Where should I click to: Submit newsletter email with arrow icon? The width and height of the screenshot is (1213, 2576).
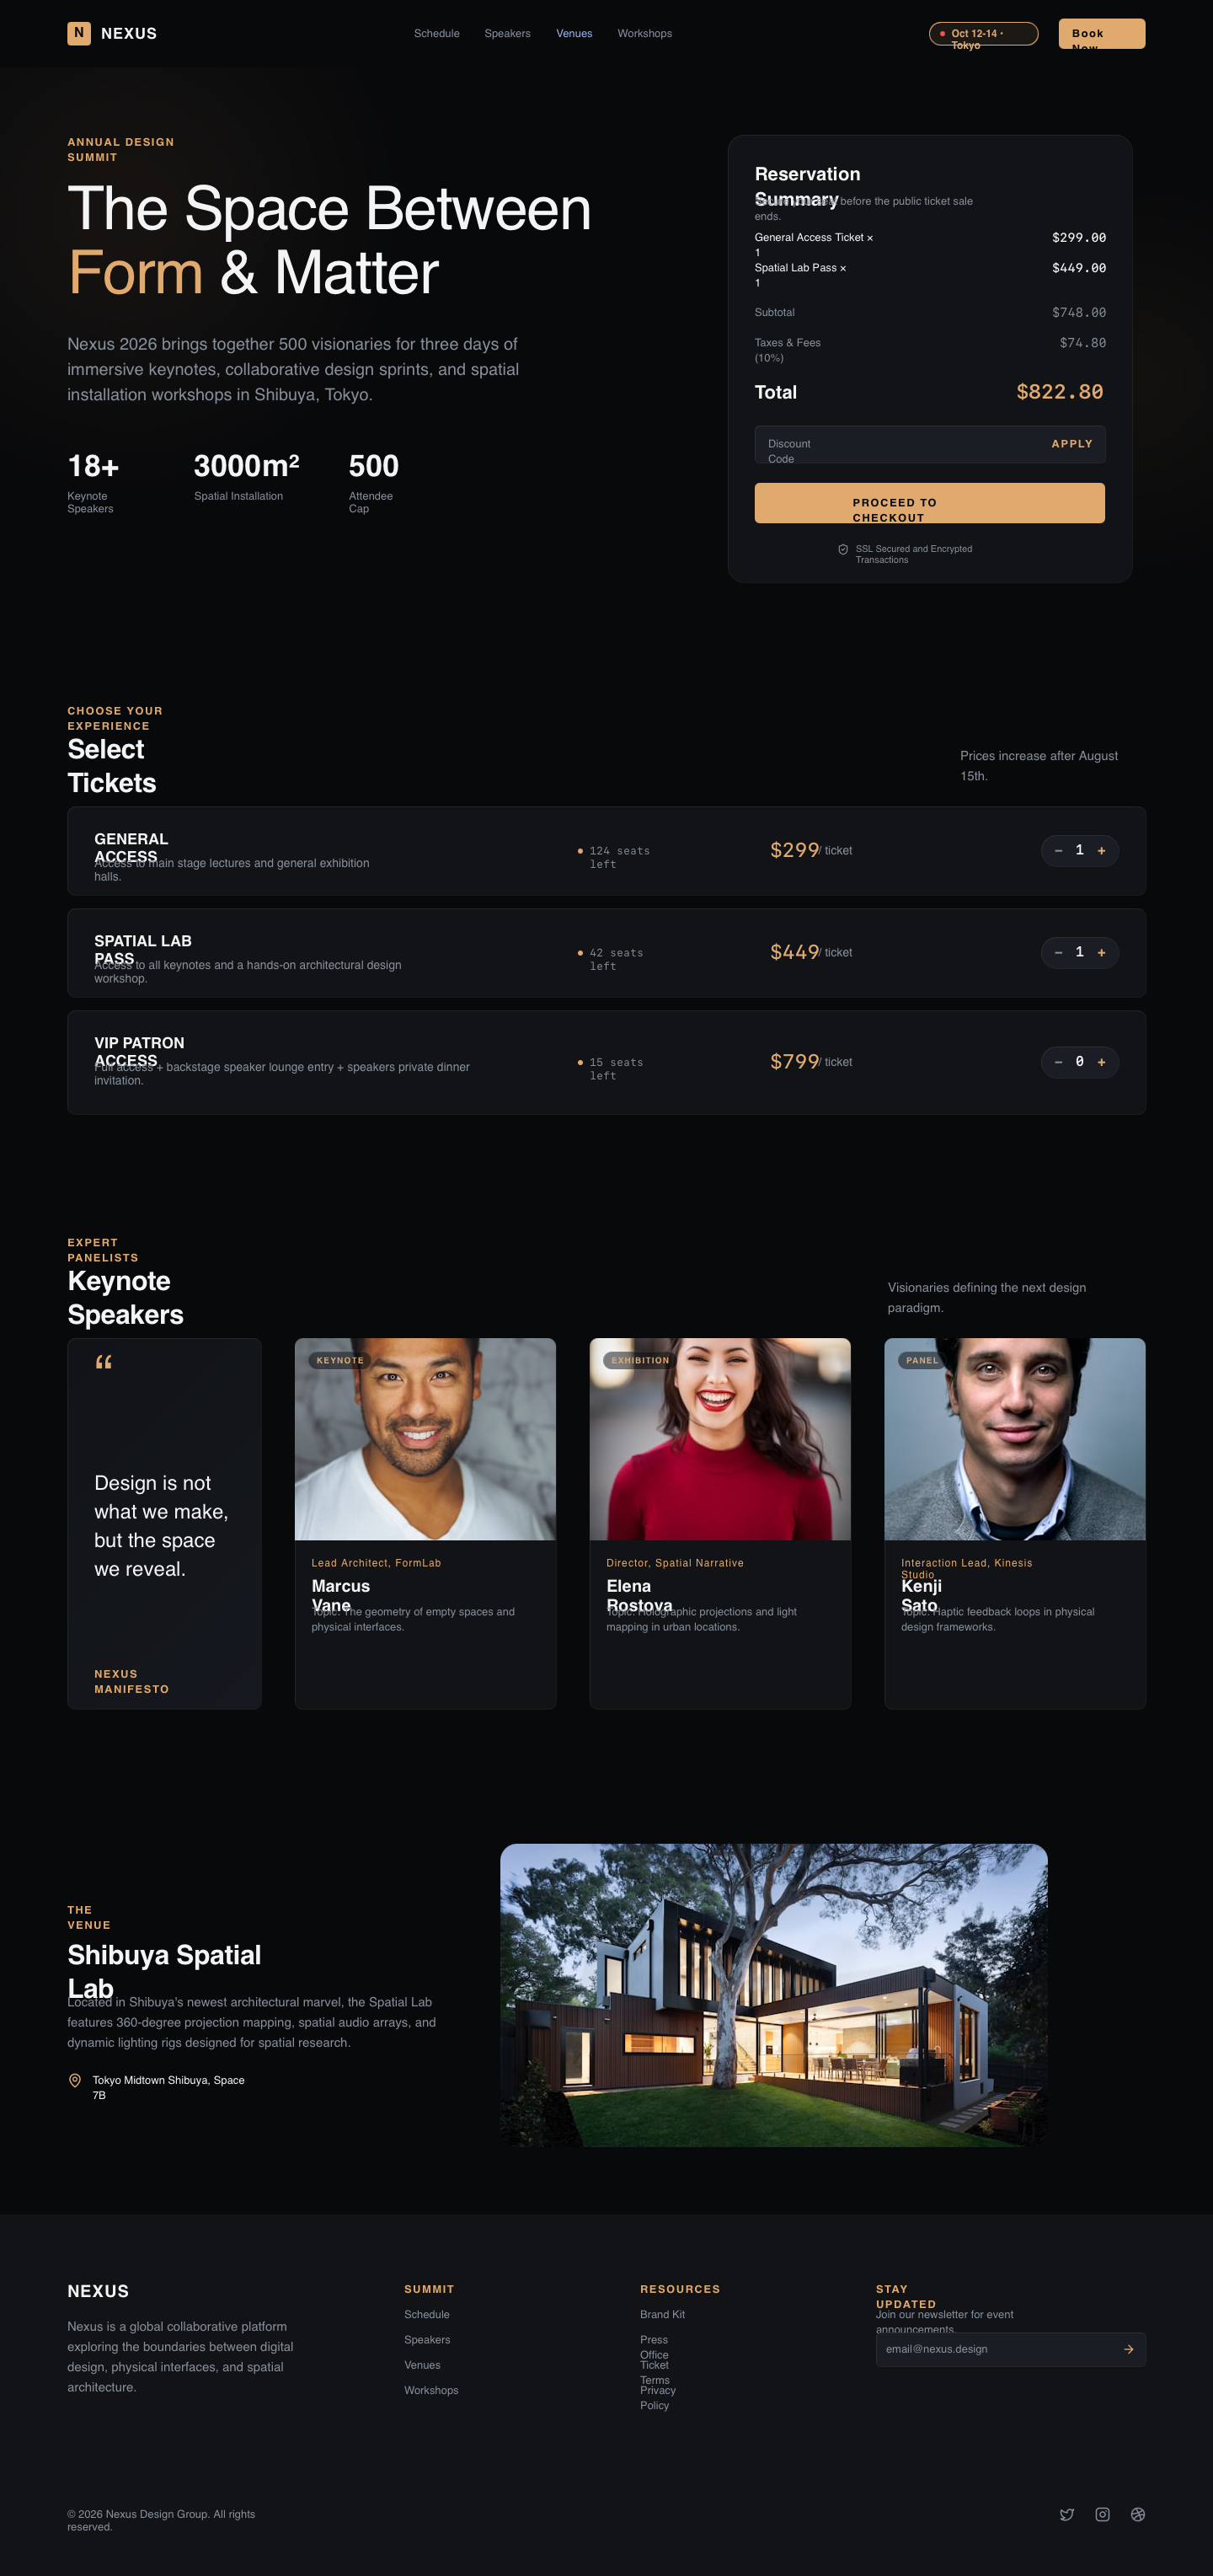coord(1129,2349)
